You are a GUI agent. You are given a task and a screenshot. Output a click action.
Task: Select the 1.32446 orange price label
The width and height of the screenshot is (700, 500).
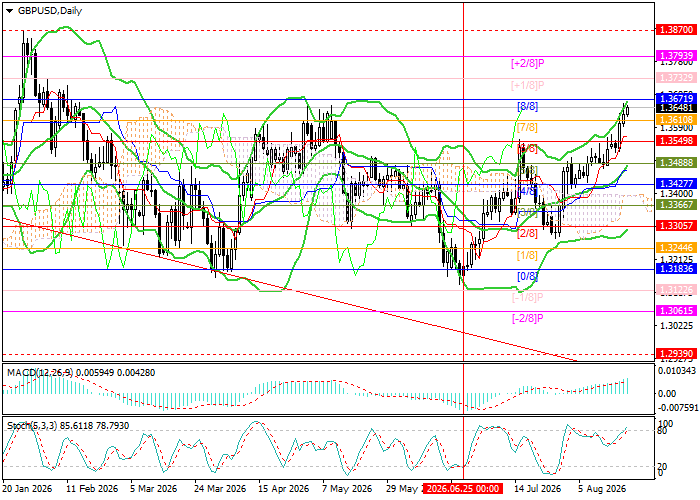676,247
